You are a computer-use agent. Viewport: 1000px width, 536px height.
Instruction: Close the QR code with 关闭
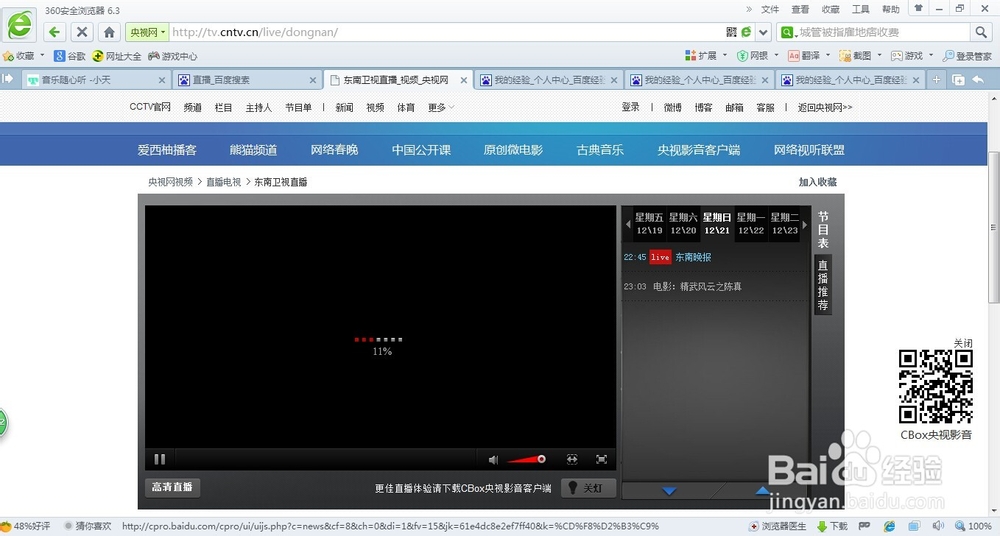(x=963, y=343)
